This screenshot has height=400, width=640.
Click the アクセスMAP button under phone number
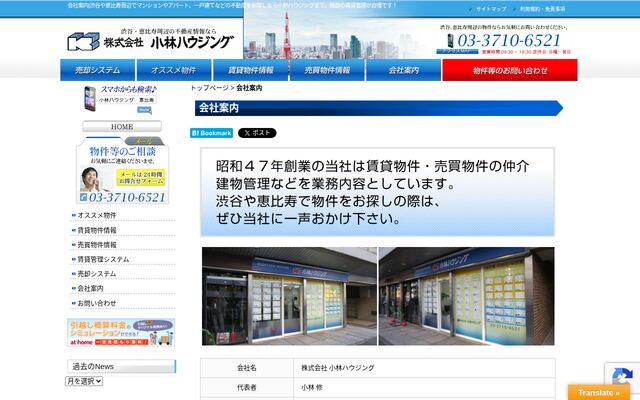click(457, 51)
